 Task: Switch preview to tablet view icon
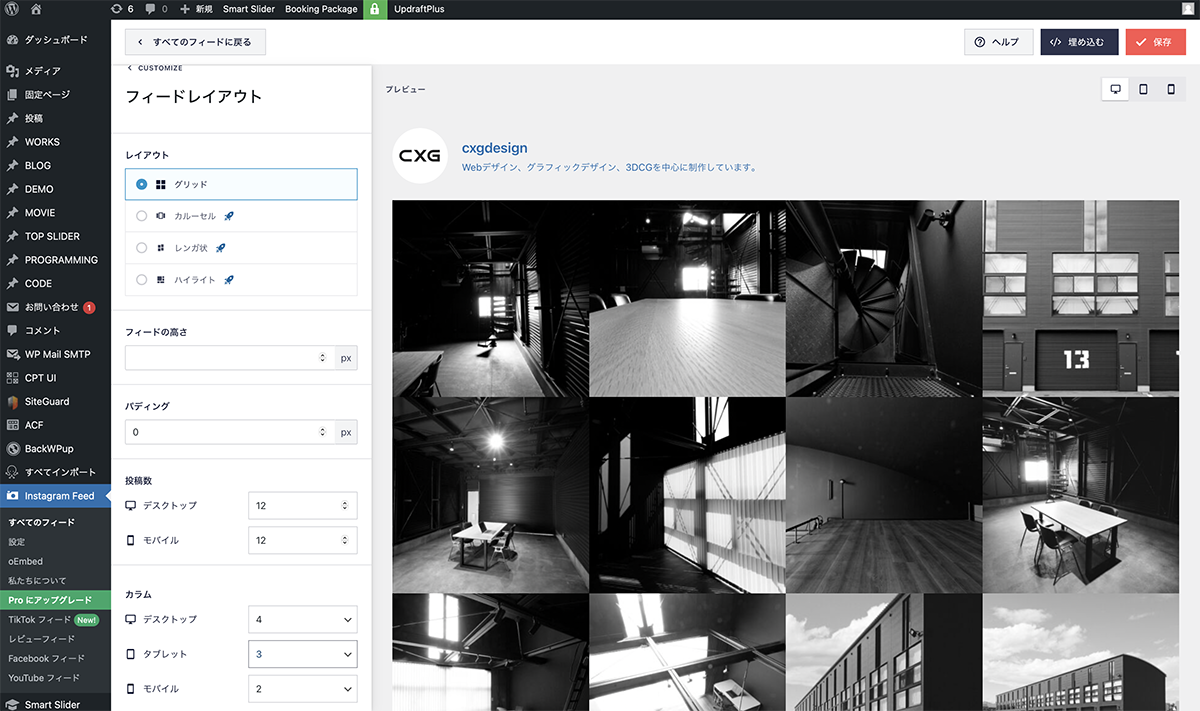click(x=1143, y=89)
